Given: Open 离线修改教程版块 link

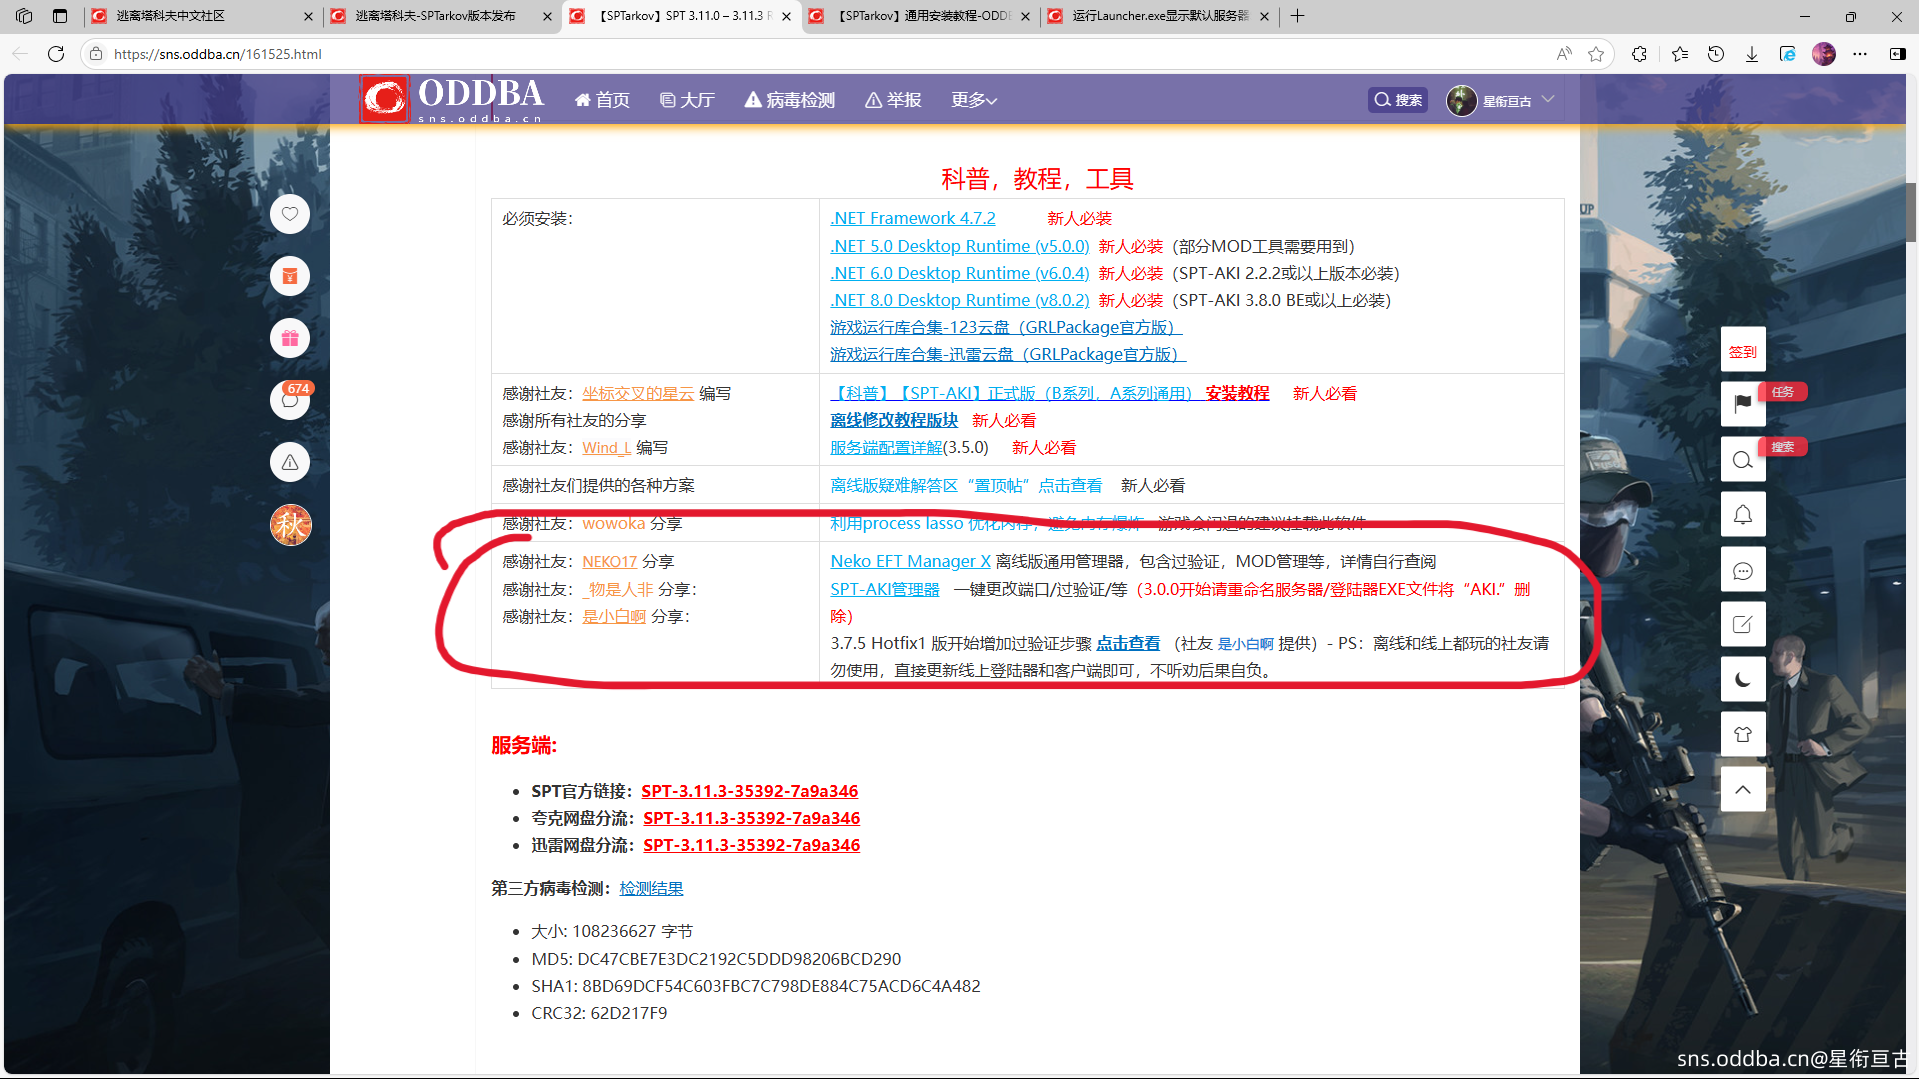Looking at the screenshot, I should pyautogui.click(x=894, y=420).
